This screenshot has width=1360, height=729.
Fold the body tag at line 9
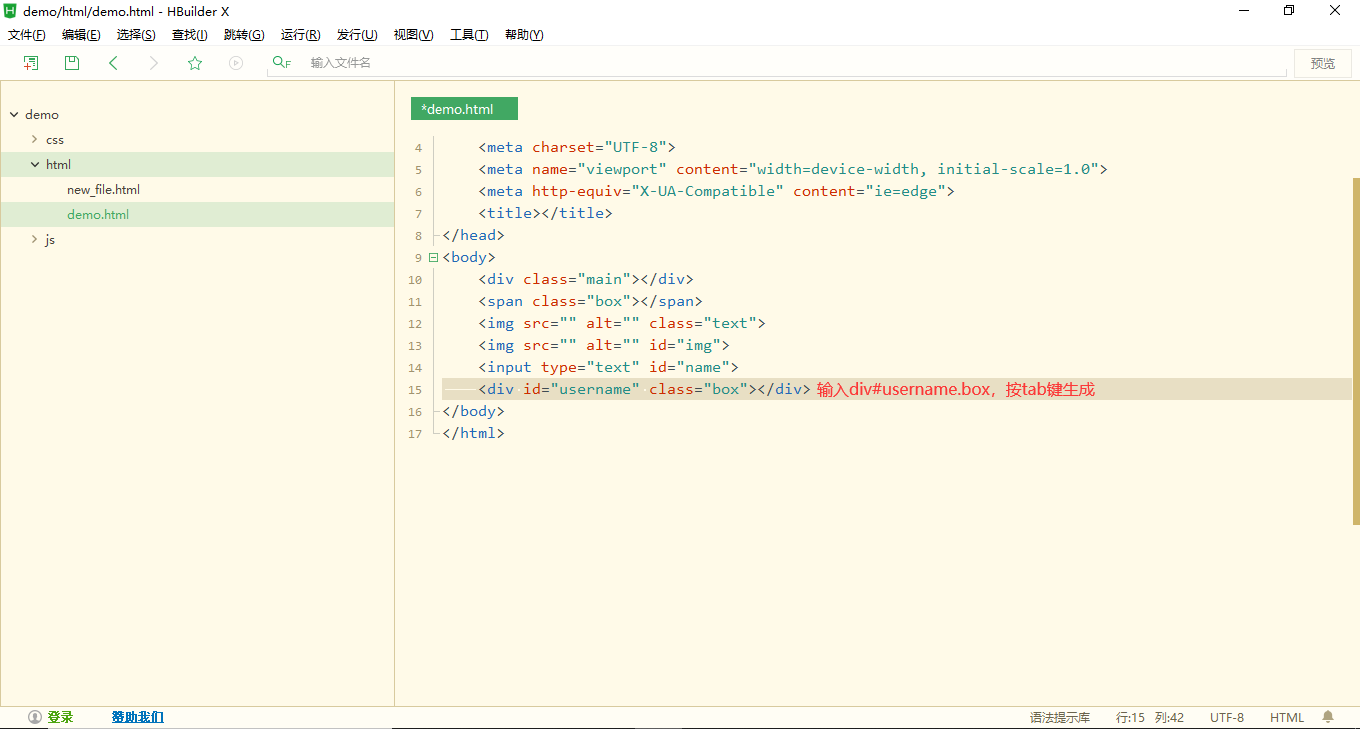[x=433, y=257]
